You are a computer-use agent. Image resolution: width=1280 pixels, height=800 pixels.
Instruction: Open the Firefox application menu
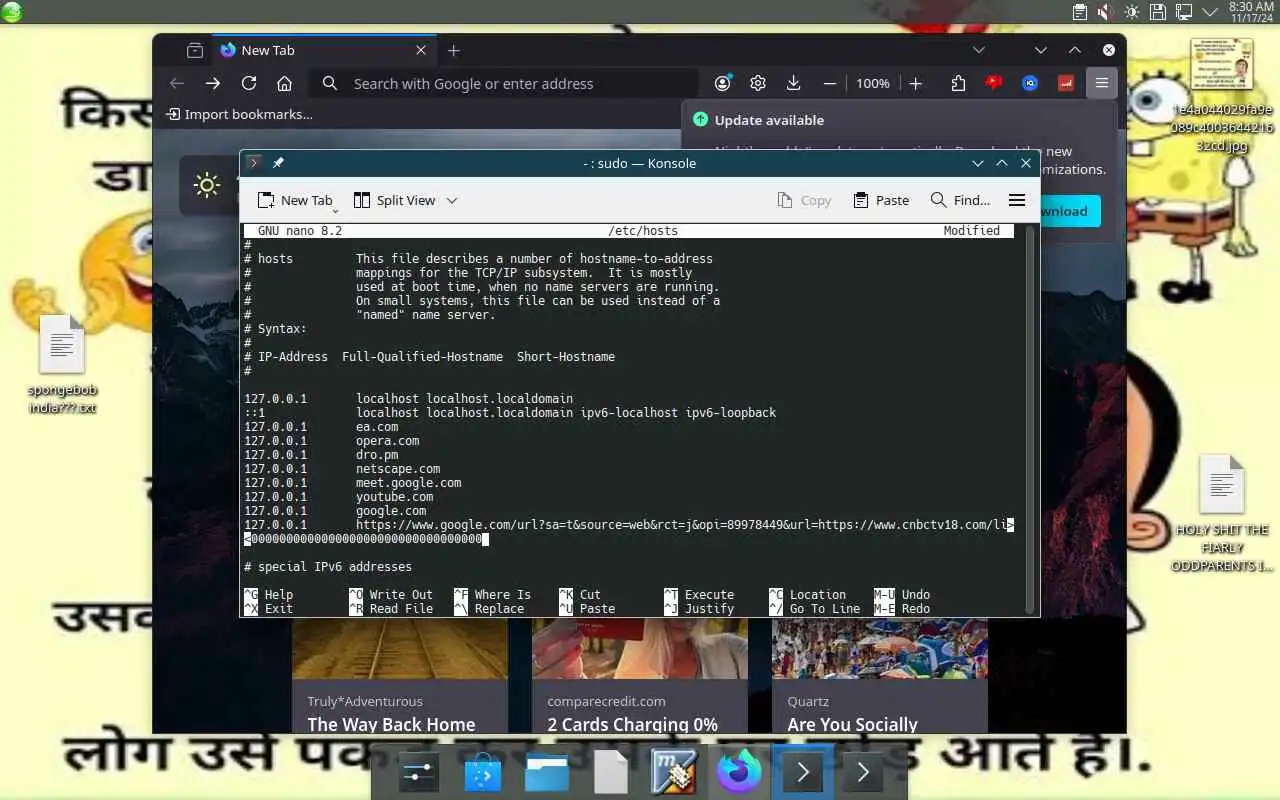[1101, 84]
